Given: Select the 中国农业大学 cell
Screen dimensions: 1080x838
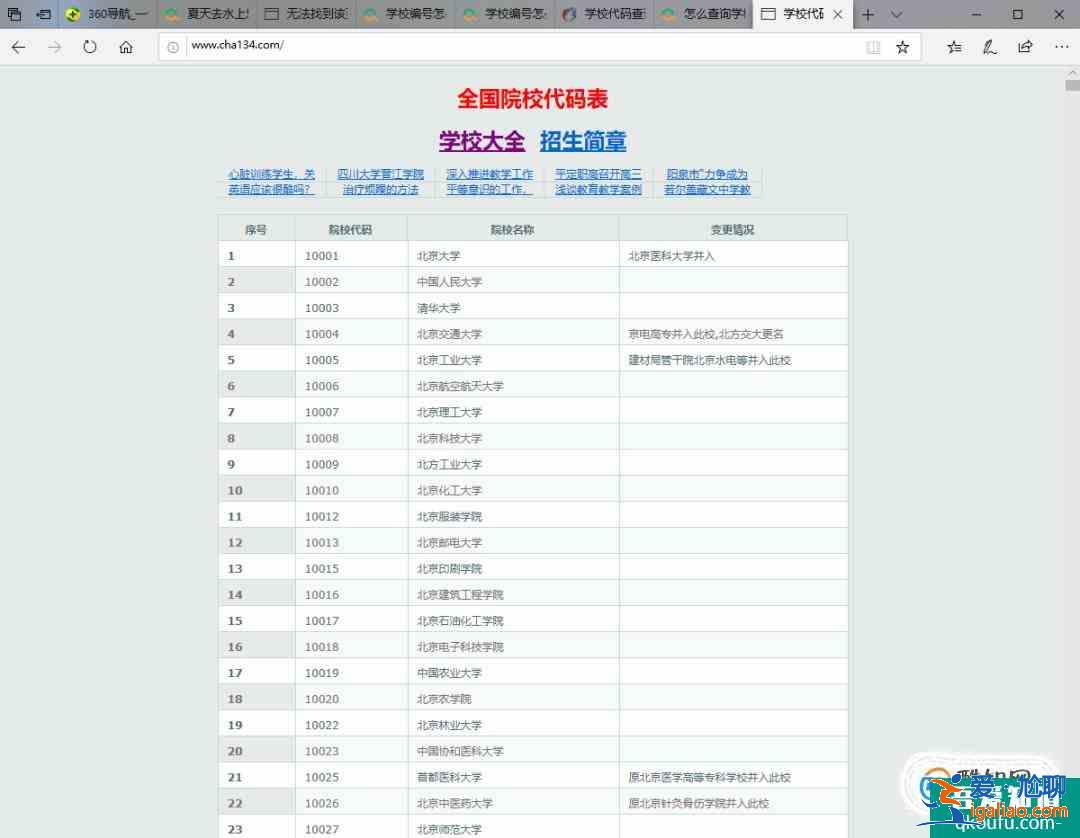Looking at the screenshot, I should [x=512, y=673].
